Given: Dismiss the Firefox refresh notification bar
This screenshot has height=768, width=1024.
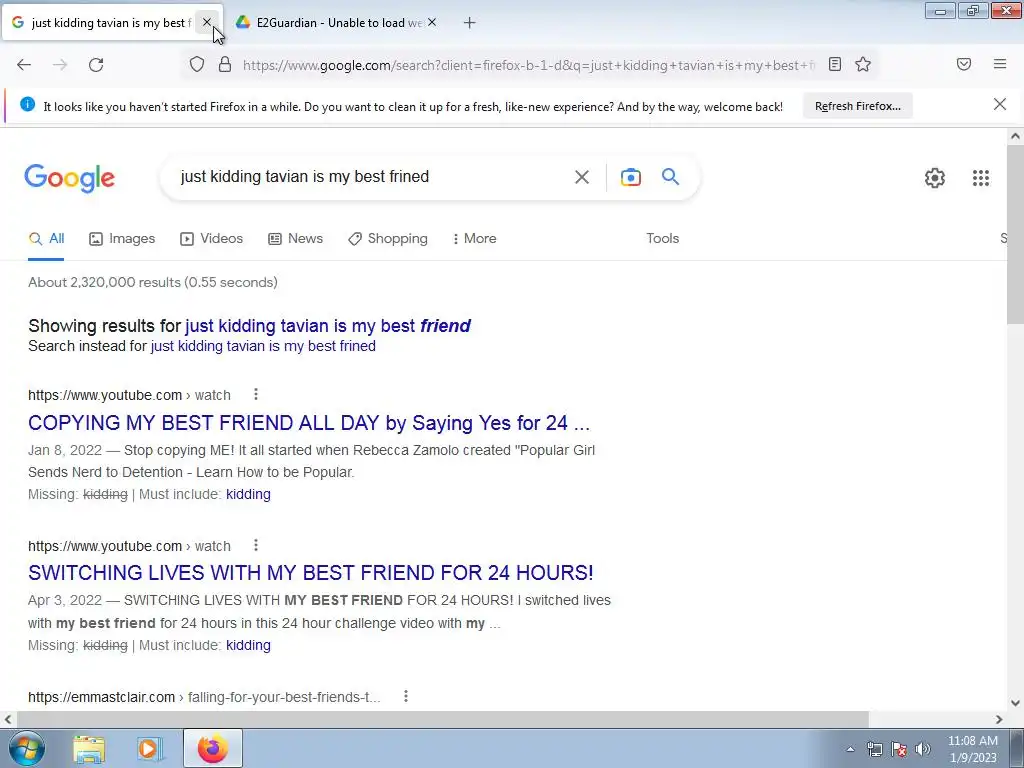Looking at the screenshot, I should pos(999,104).
